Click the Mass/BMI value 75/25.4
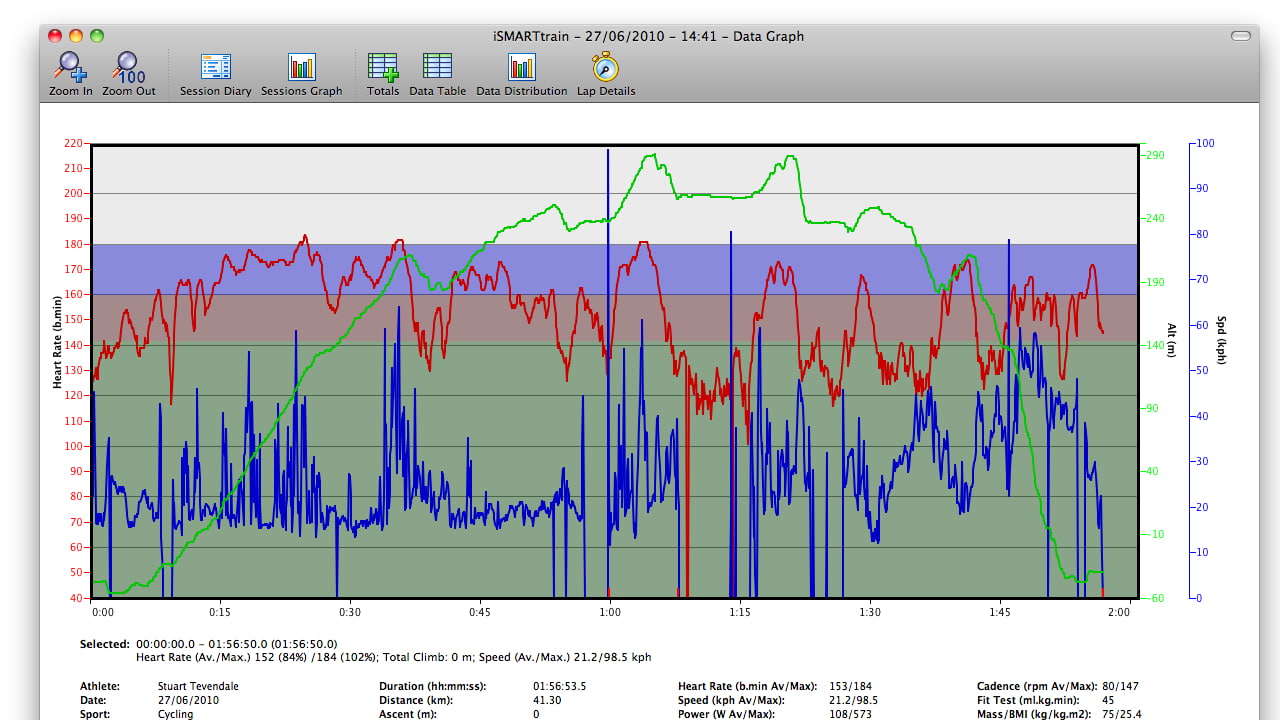 tap(1122, 714)
